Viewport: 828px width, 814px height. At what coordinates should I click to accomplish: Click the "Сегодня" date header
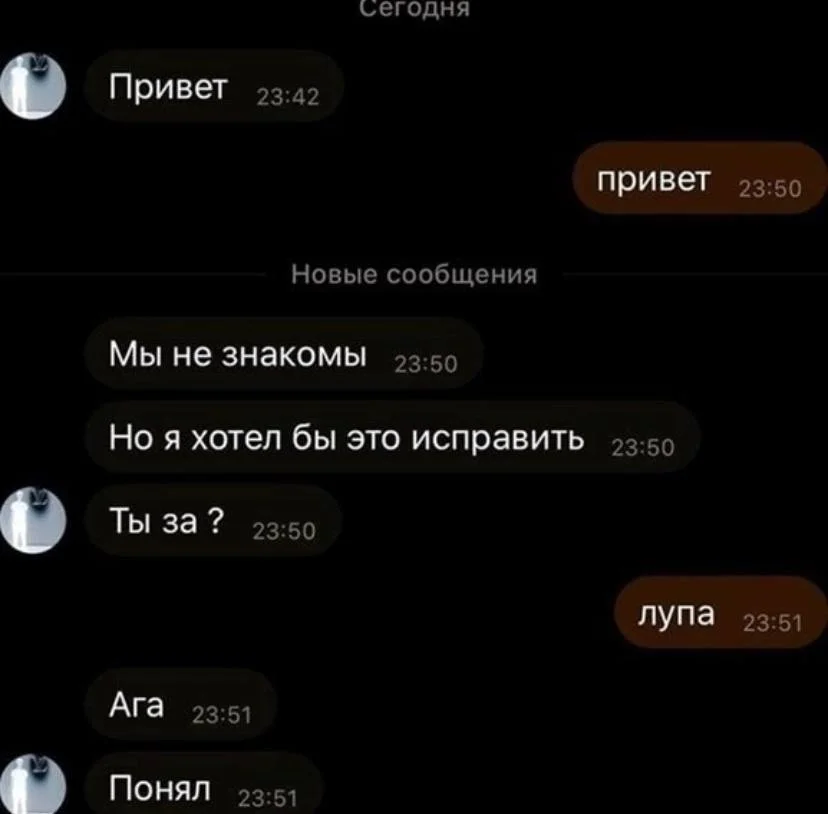(x=414, y=8)
